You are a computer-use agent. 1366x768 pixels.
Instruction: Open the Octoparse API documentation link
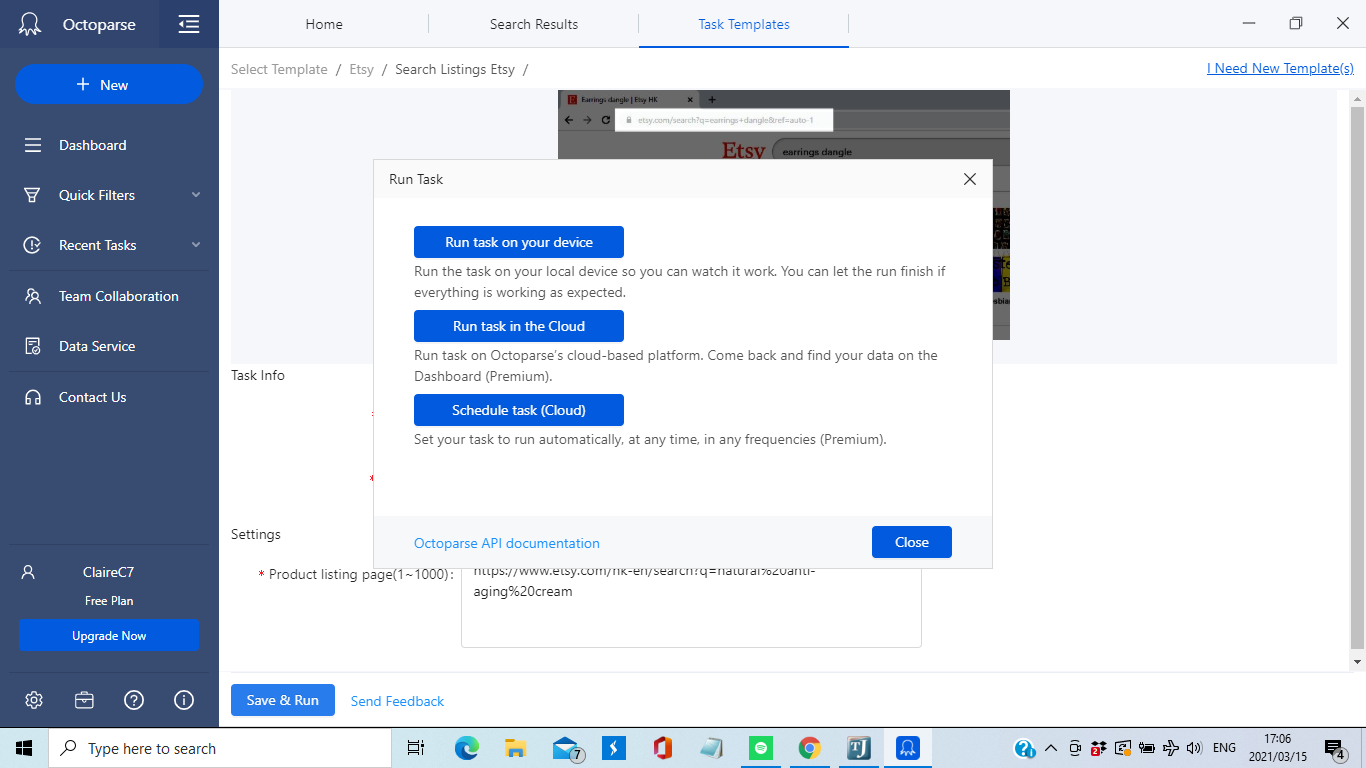click(507, 543)
